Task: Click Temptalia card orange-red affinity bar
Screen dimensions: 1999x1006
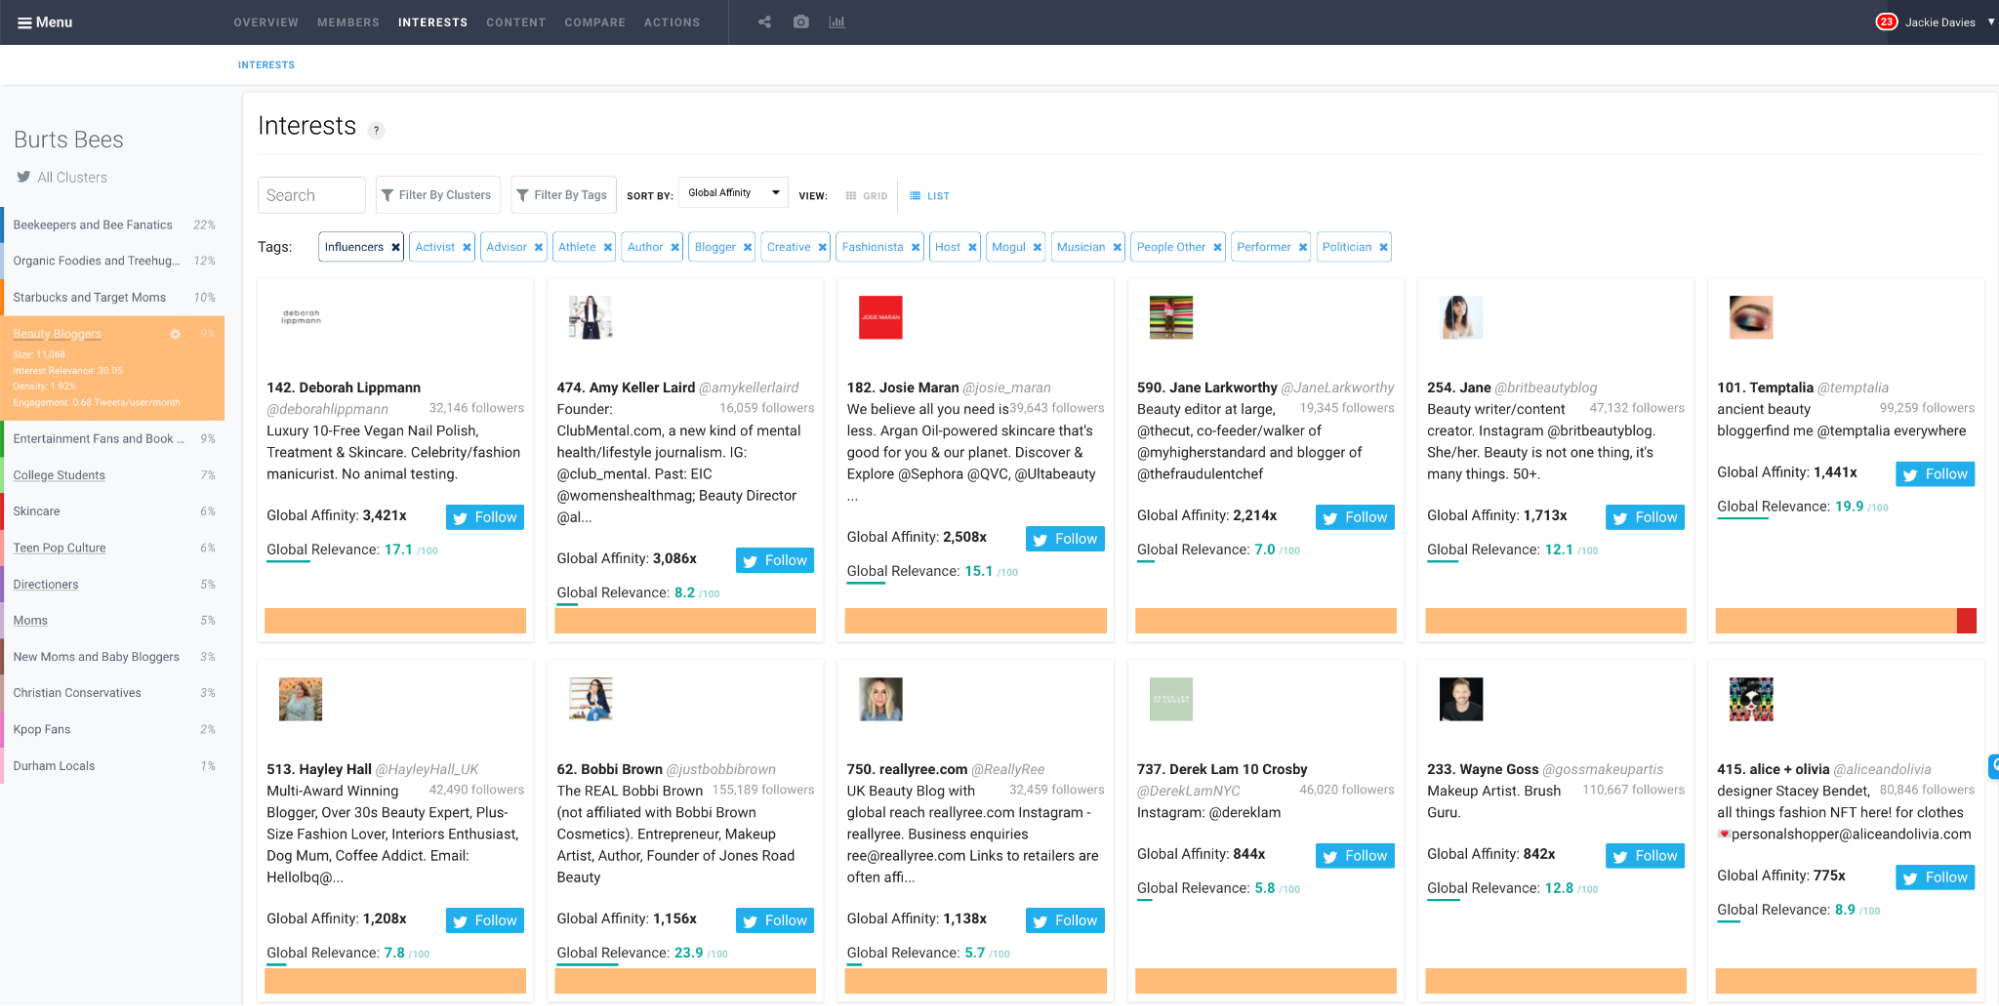Action: tap(1845, 621)
